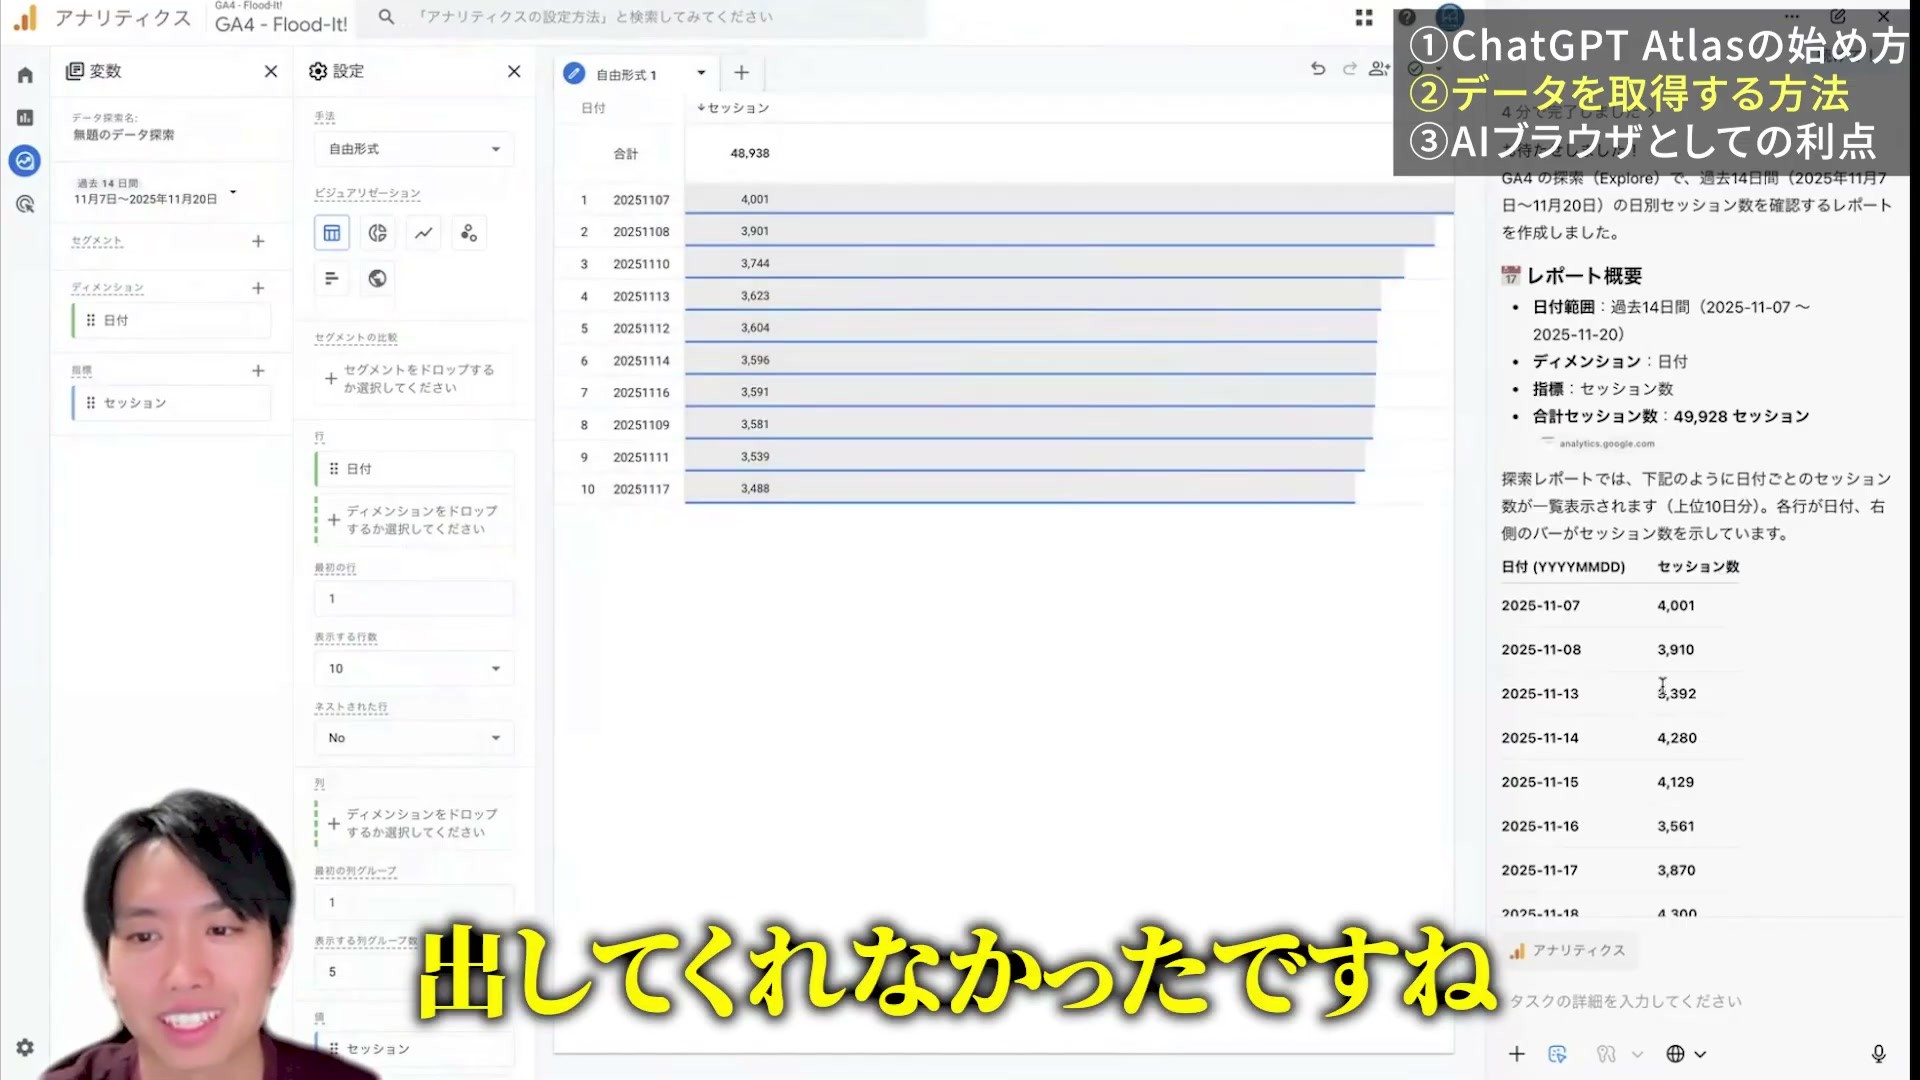
Task: Click session value 3,488
Action: click(755, 489)
